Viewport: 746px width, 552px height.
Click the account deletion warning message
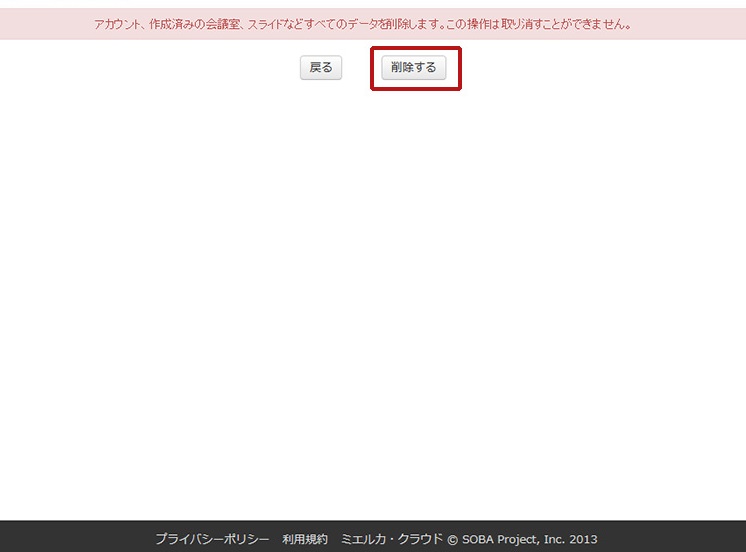[363, 24]
